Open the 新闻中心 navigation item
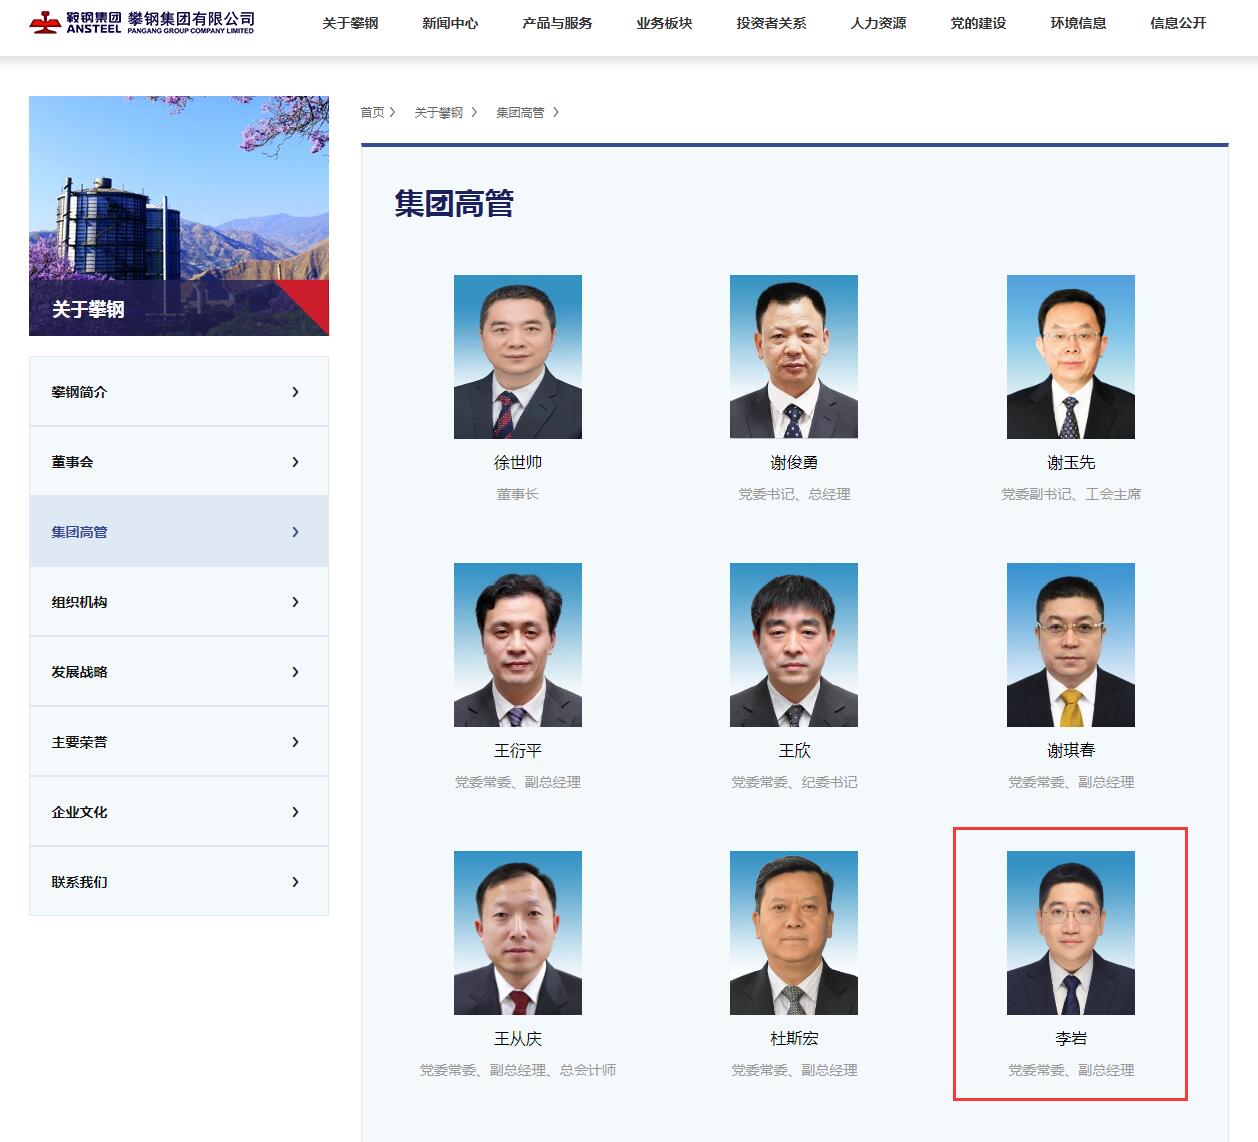 [x=450, y=23]
